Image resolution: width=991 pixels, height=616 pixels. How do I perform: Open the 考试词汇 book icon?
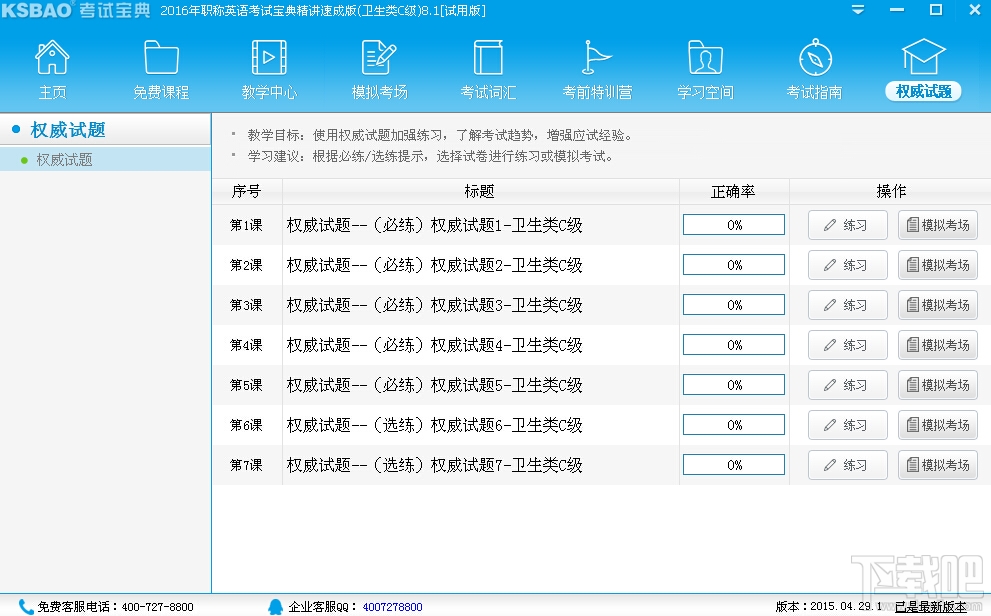488,57
